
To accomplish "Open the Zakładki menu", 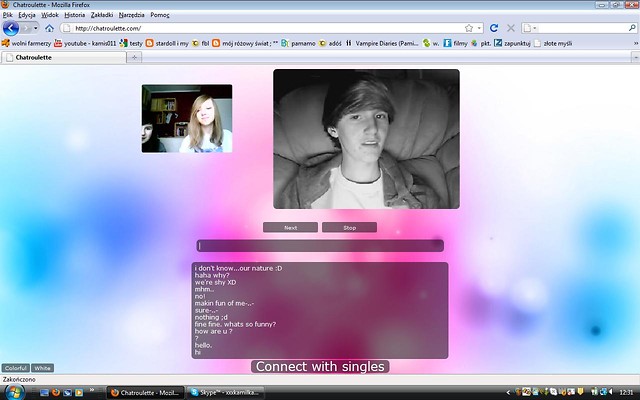I will coord(102,15).
